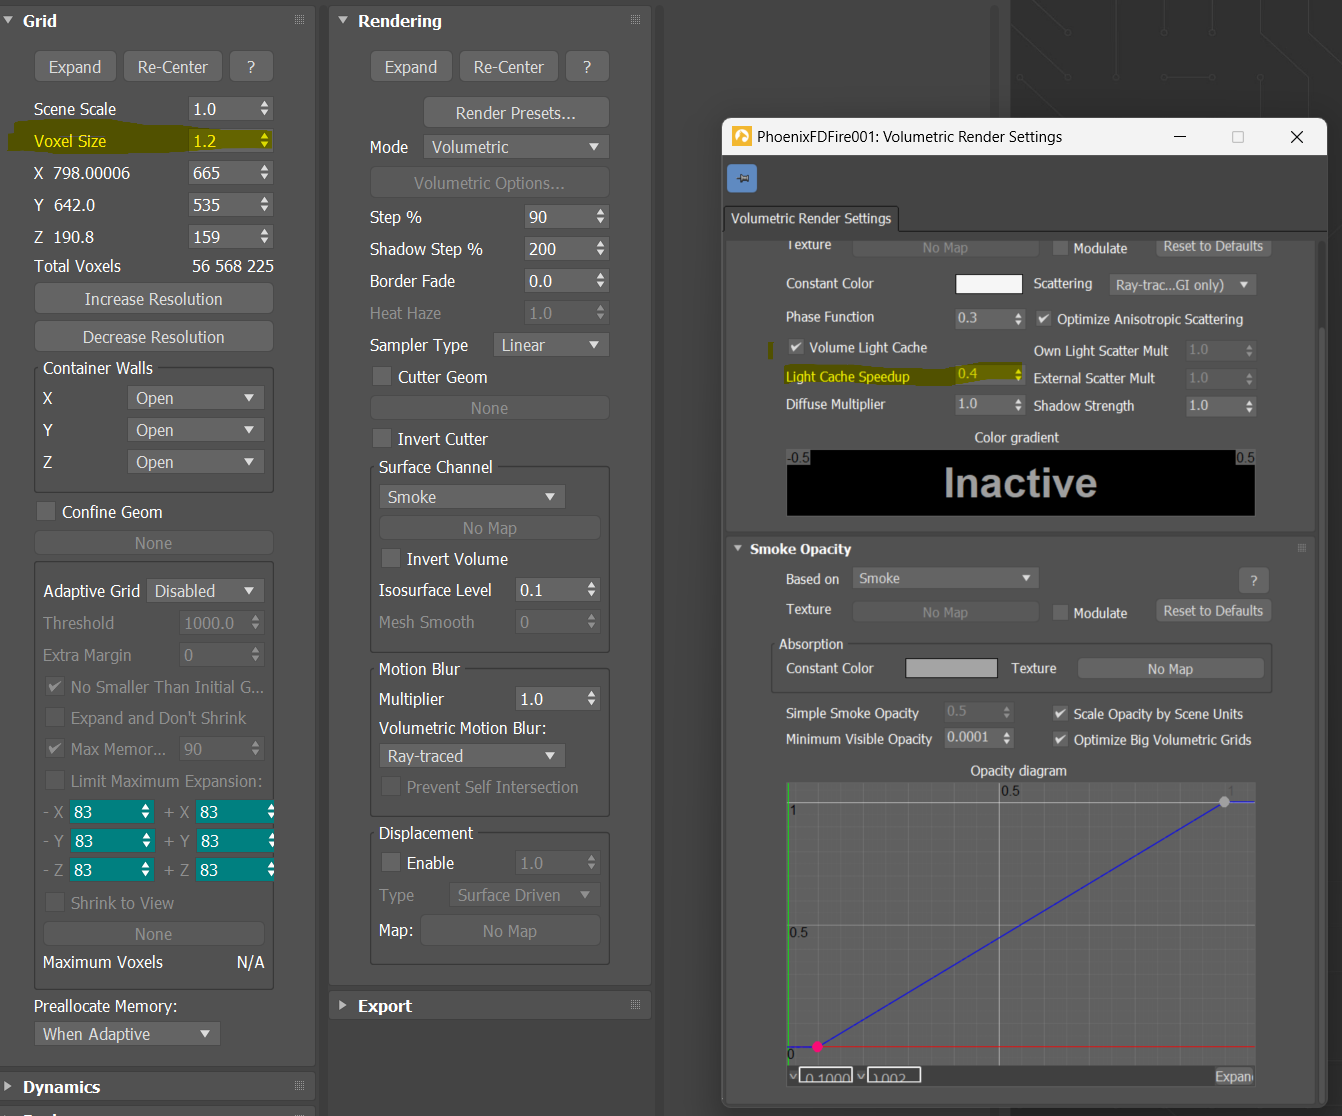Click the Scene Scale spinner arrows
The width and height of the screenshot is (1342, 1116).
pyautogui.click(x=264, y=109)
